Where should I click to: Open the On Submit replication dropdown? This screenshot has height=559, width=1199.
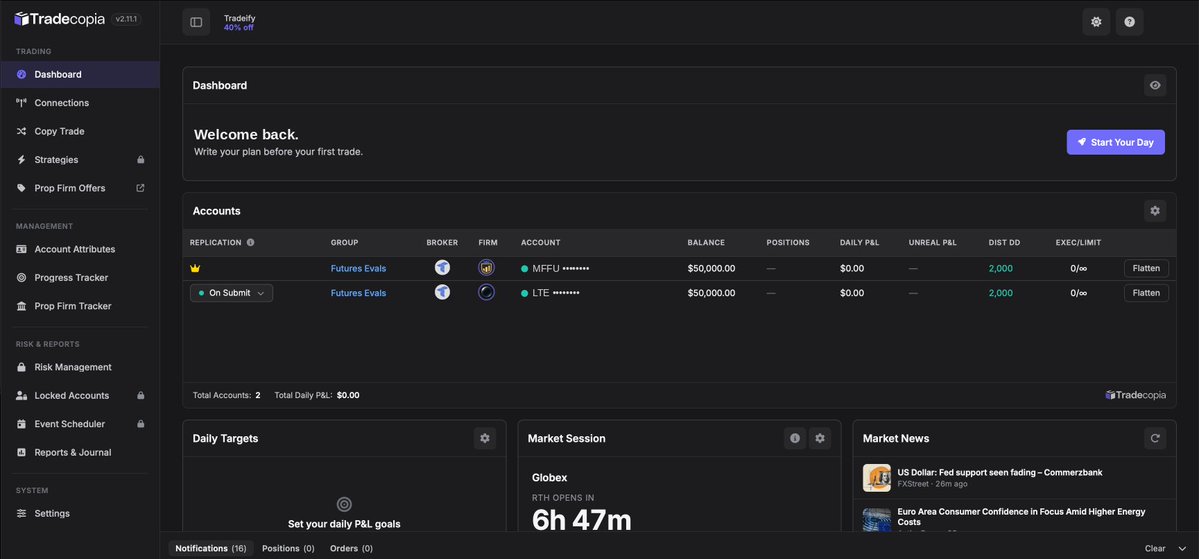tap(231, 293)
